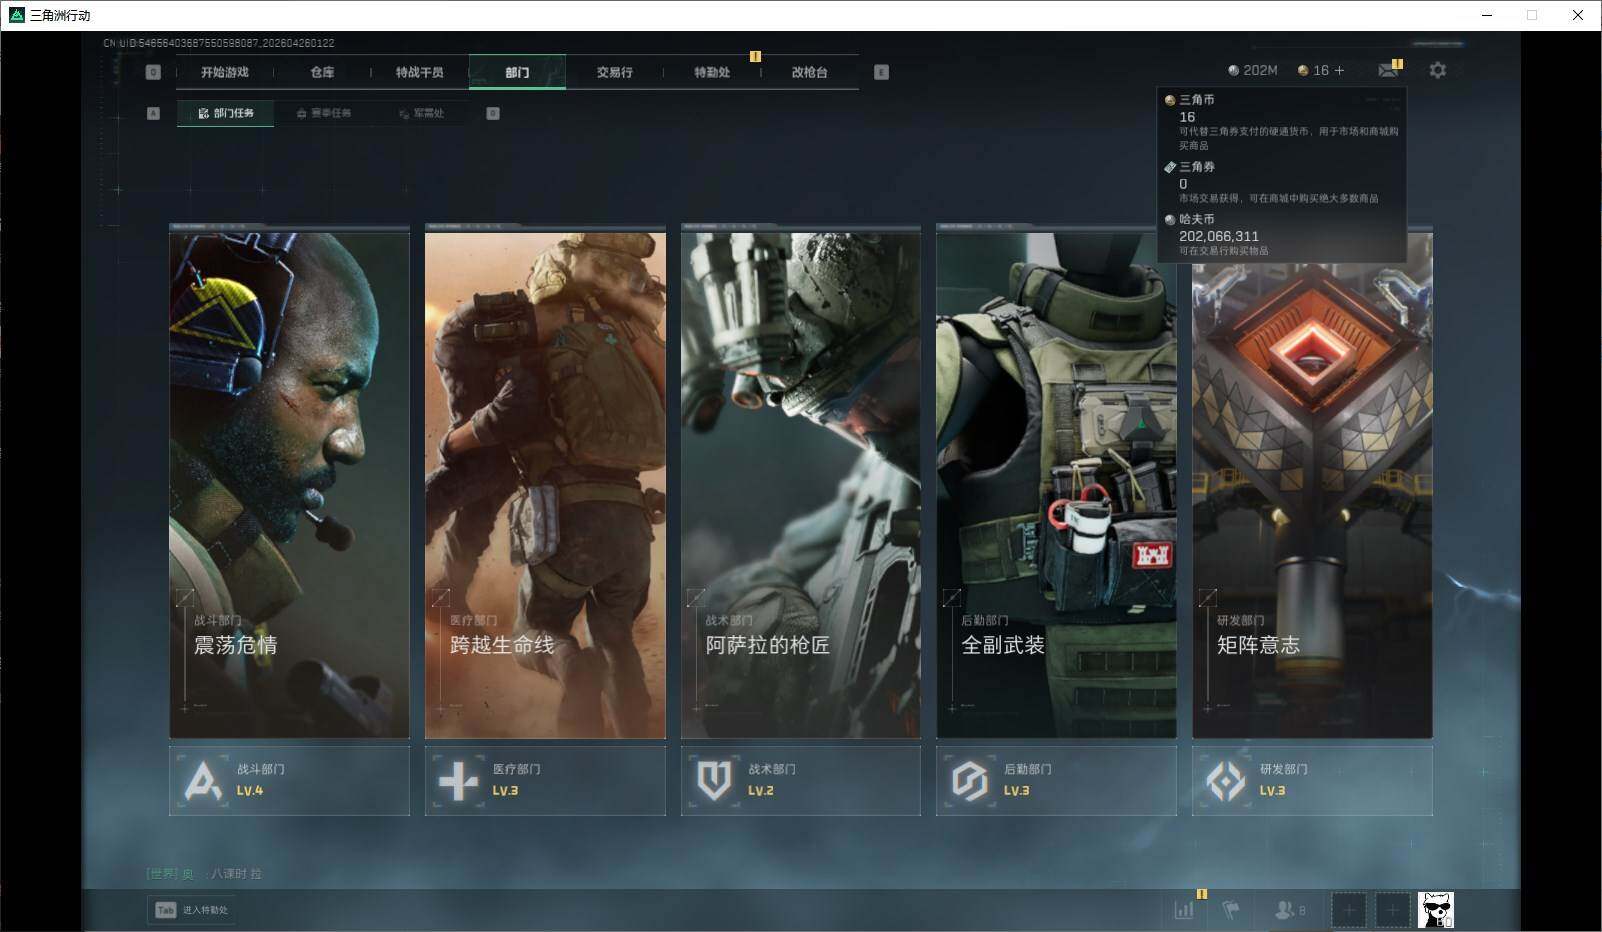Open the settings gear icon

click(x=1437, y=70)
